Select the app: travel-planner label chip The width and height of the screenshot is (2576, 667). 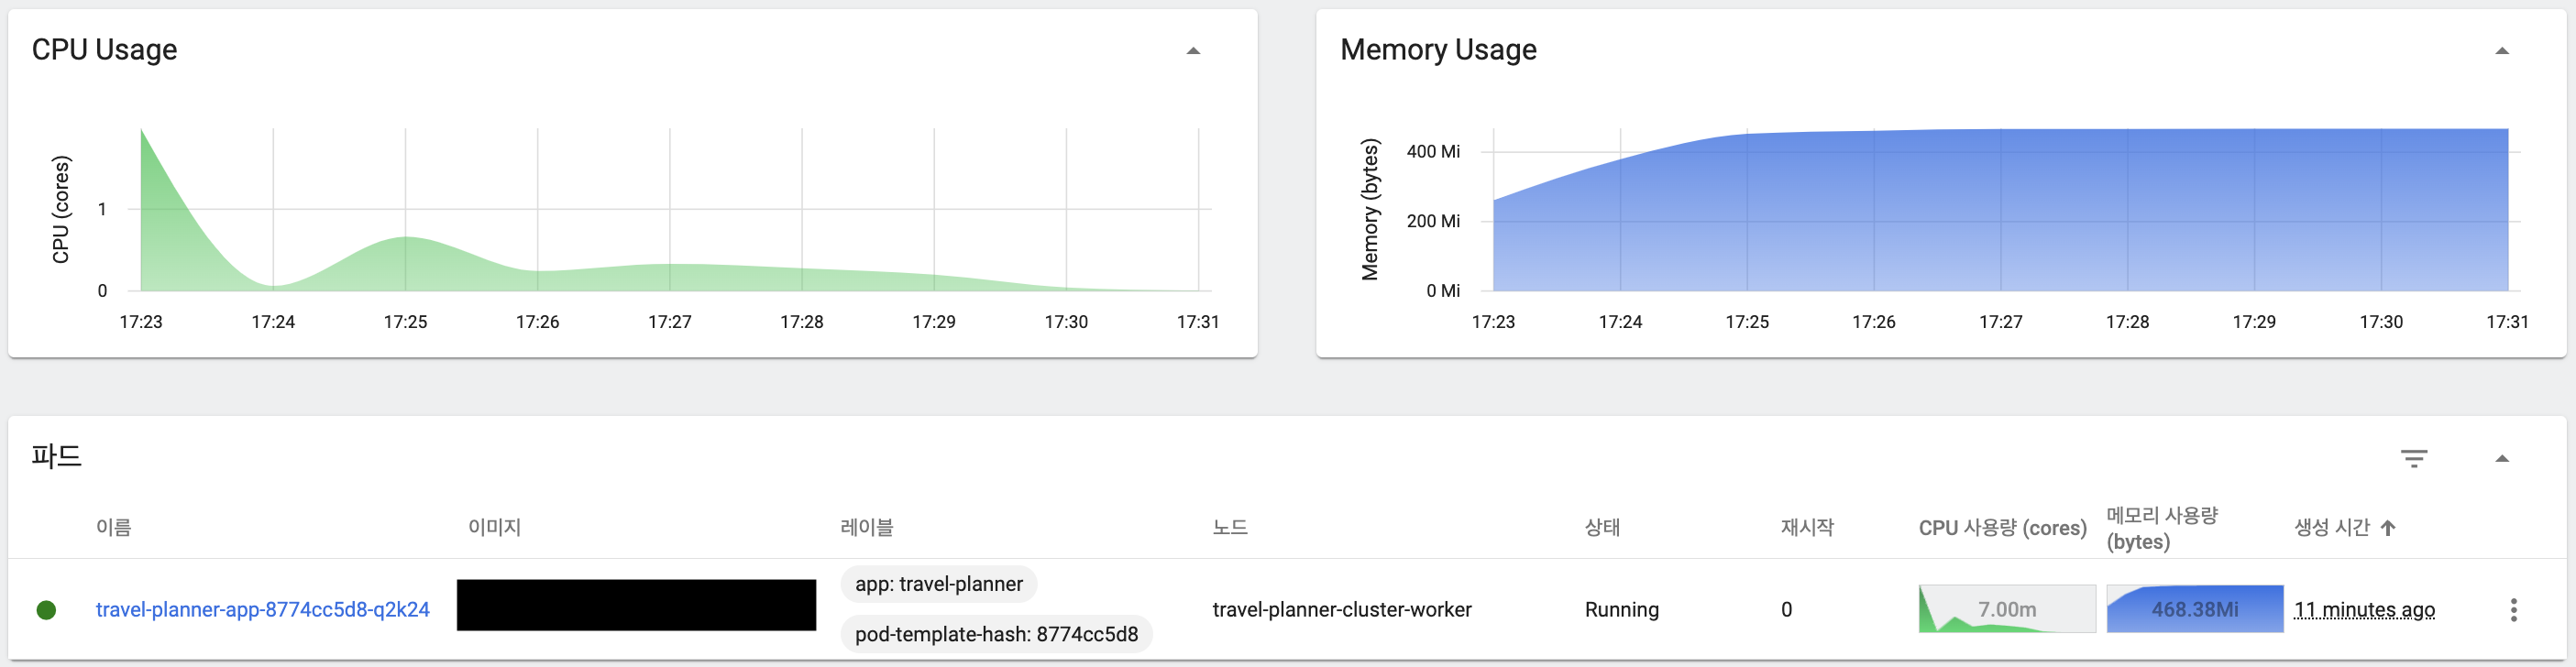(939, 584)
